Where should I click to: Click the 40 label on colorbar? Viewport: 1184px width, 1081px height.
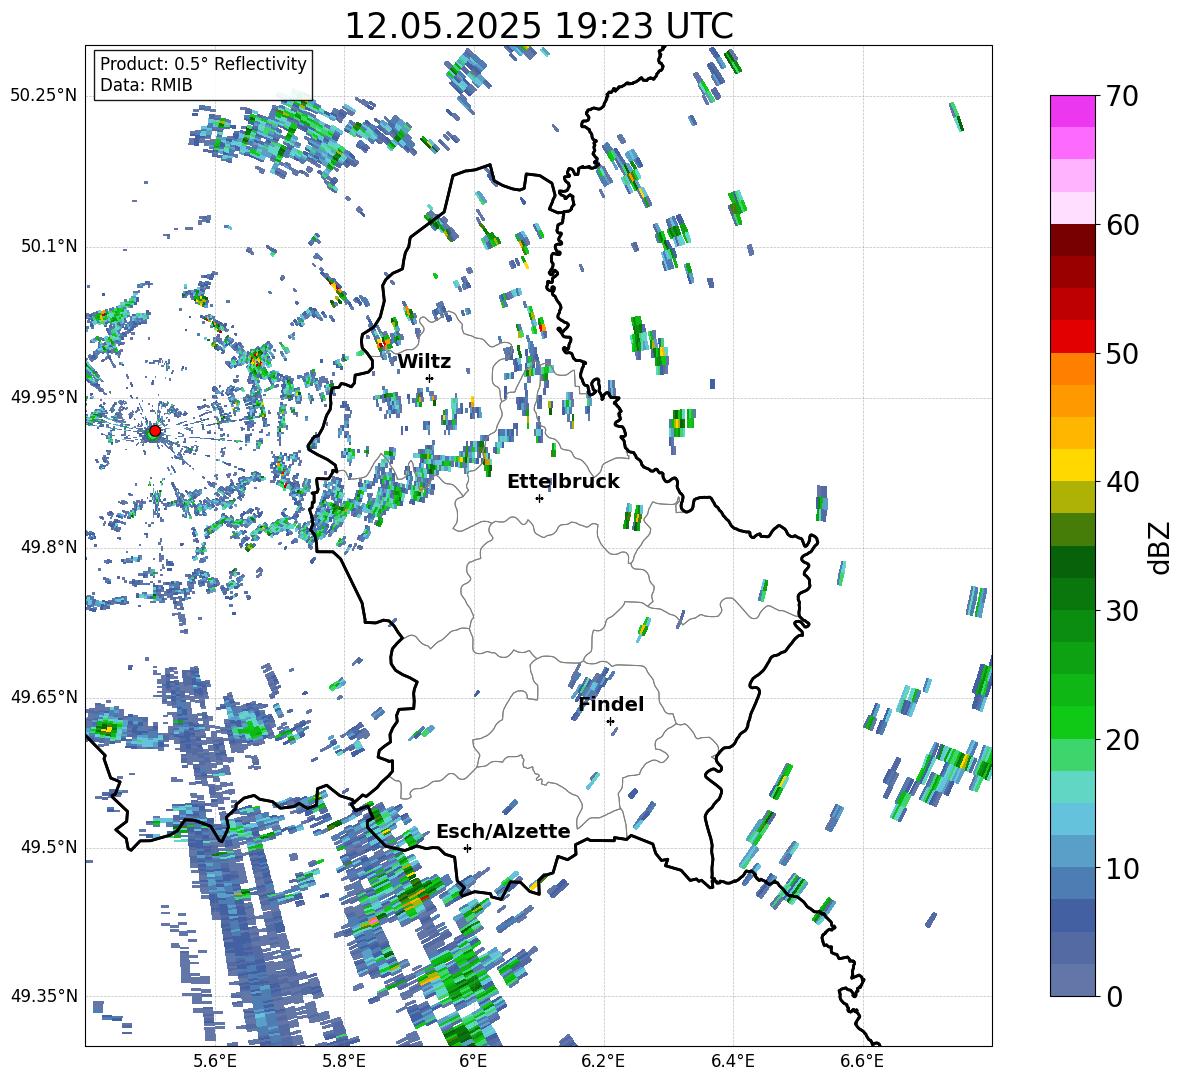(1122, 482)
